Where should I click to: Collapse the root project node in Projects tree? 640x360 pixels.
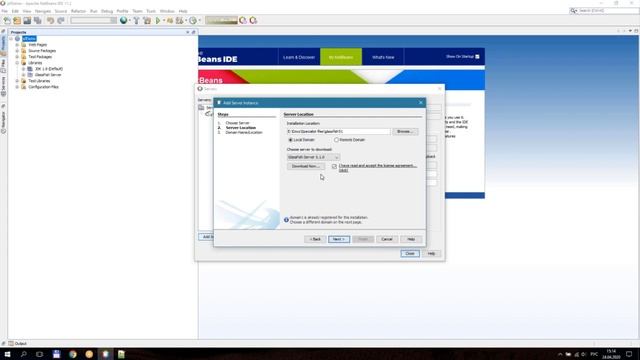coord(11,39)
